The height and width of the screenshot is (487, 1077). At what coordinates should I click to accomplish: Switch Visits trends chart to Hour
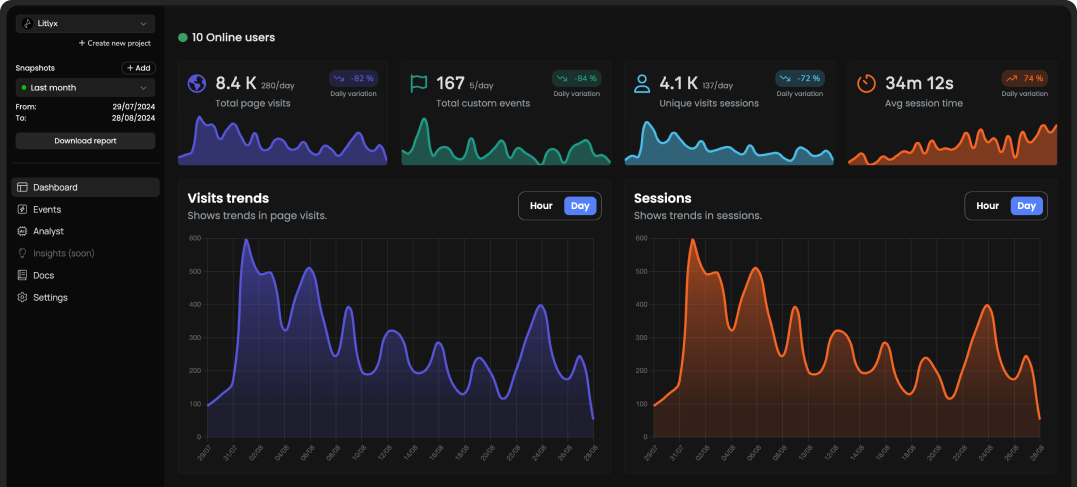point(541,206)
